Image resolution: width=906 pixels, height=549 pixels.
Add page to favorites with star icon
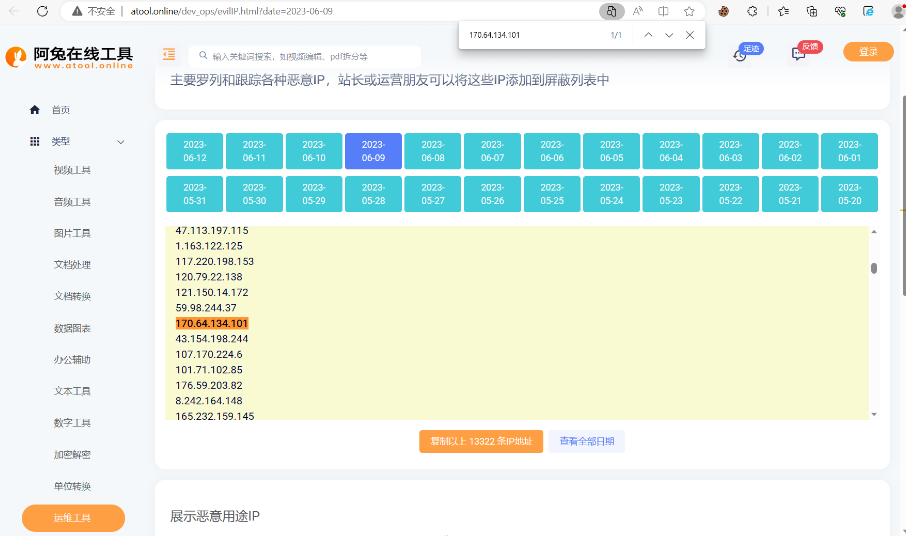[x=689, y=11]
